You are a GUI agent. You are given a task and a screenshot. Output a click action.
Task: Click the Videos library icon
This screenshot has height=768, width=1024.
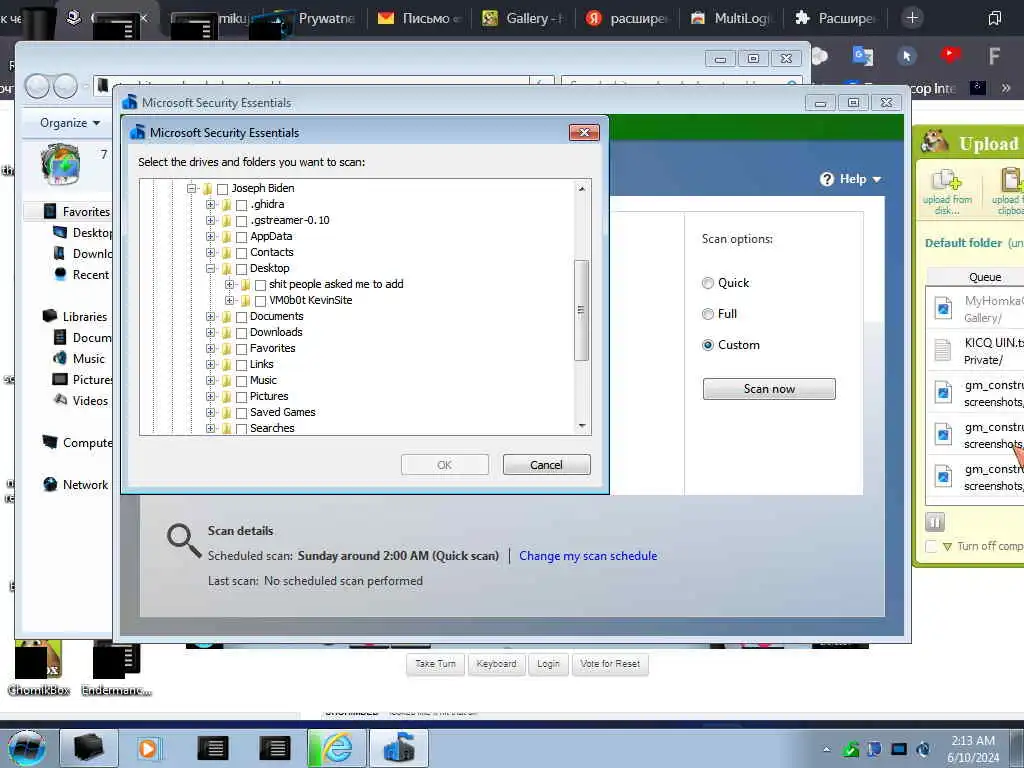[60, 400]
